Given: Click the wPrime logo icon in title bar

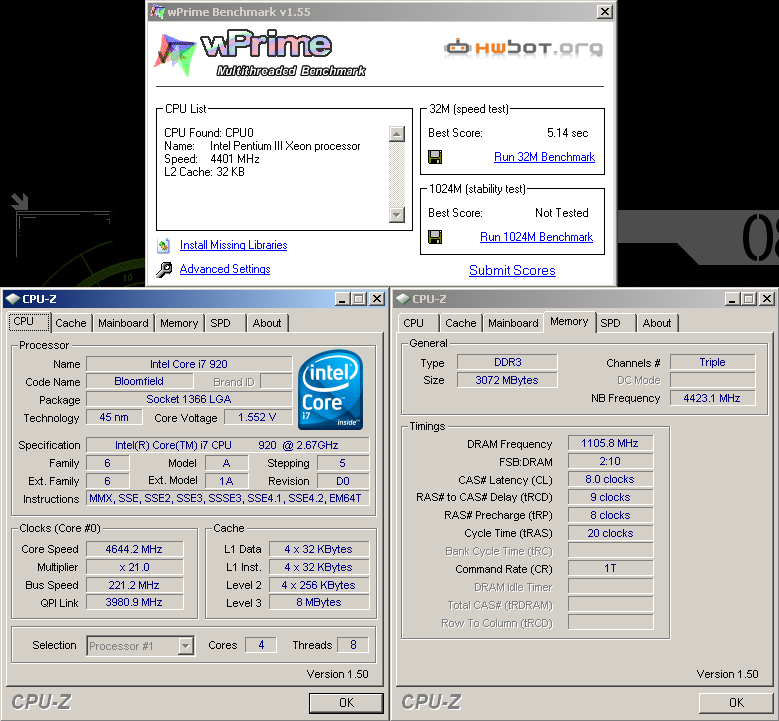Looking at the screenshot, I should pyautogui.click(x=157, y=11).
